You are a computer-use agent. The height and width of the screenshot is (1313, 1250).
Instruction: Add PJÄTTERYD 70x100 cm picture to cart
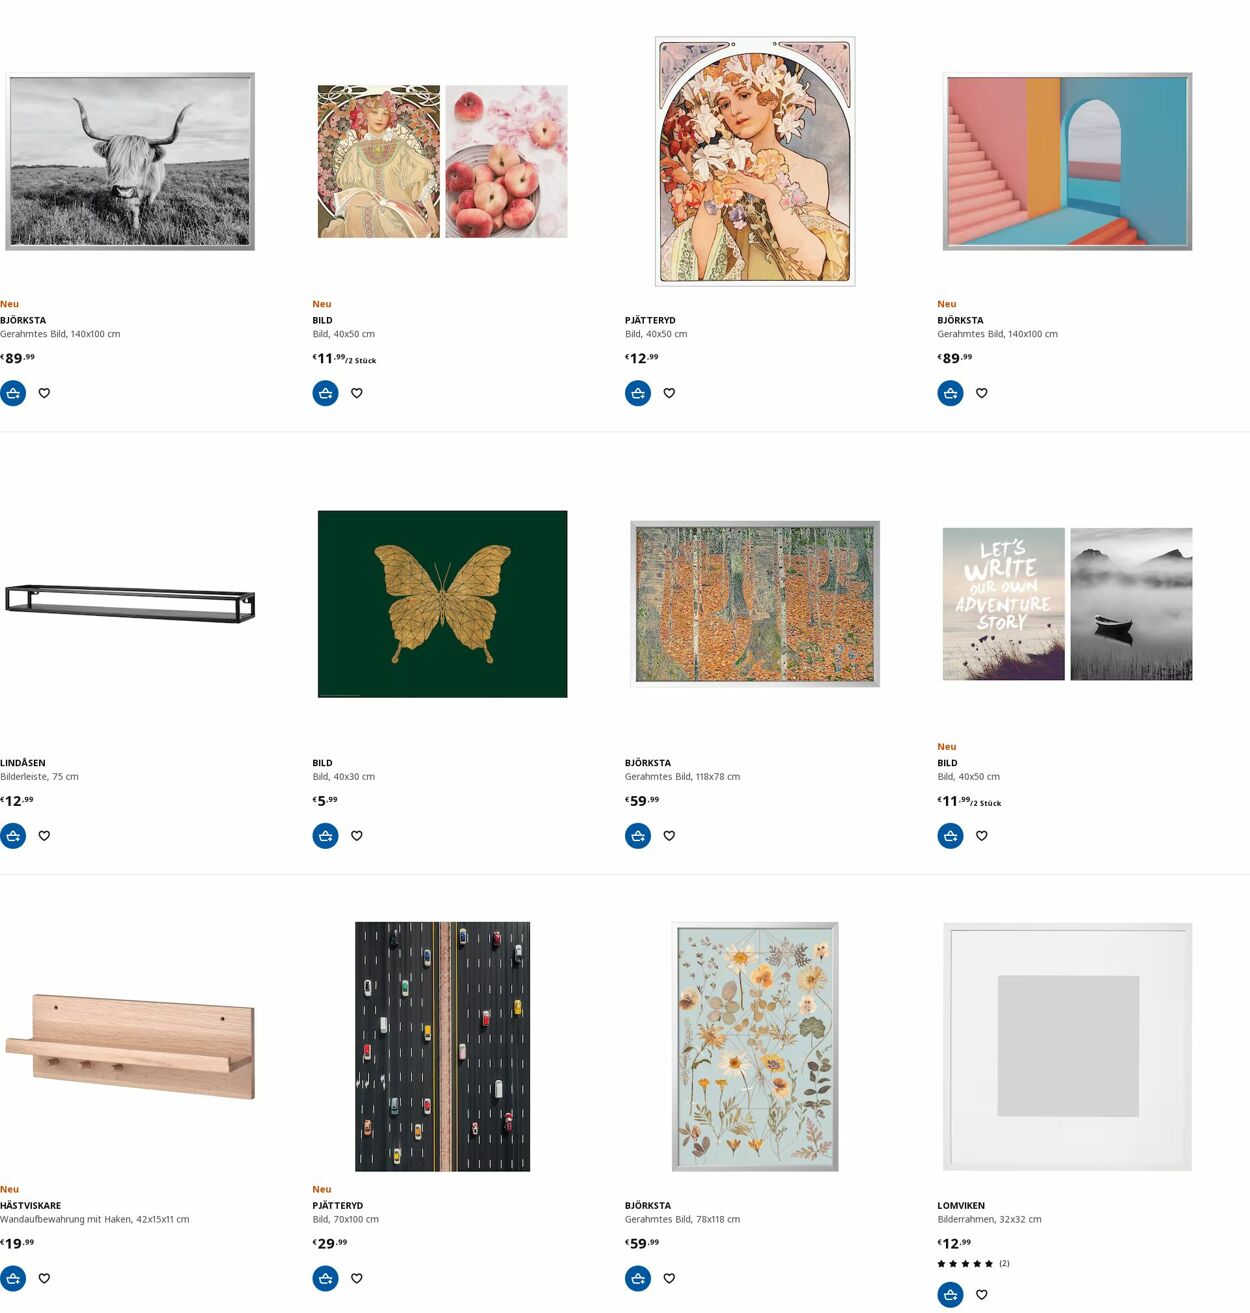[x=325, y=1278]
